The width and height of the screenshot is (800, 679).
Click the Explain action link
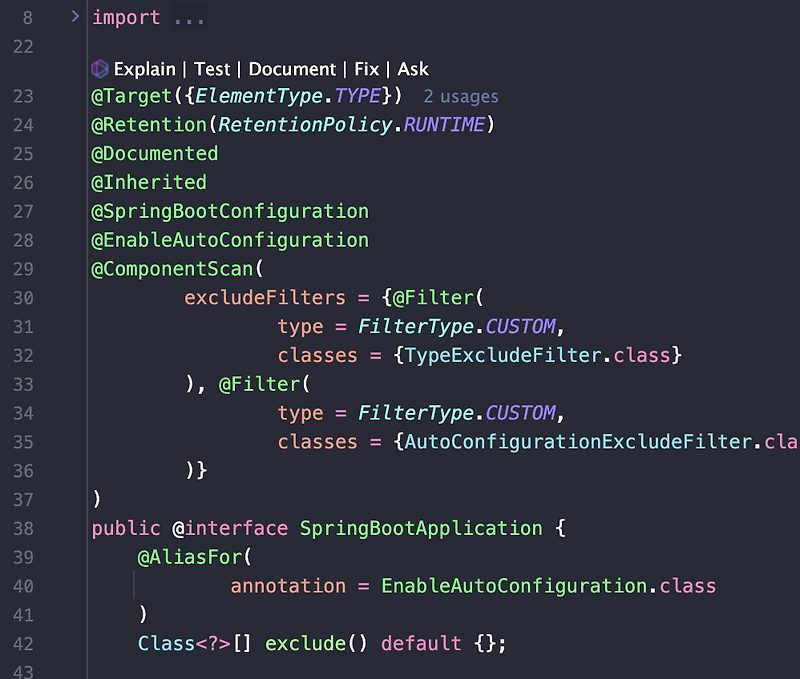coord(145,69)
